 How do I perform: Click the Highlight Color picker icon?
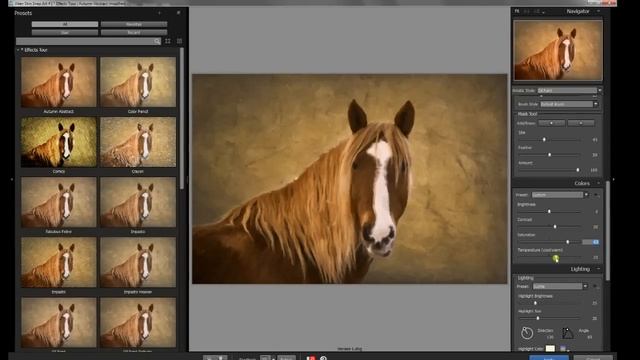[x=563, y=349]
